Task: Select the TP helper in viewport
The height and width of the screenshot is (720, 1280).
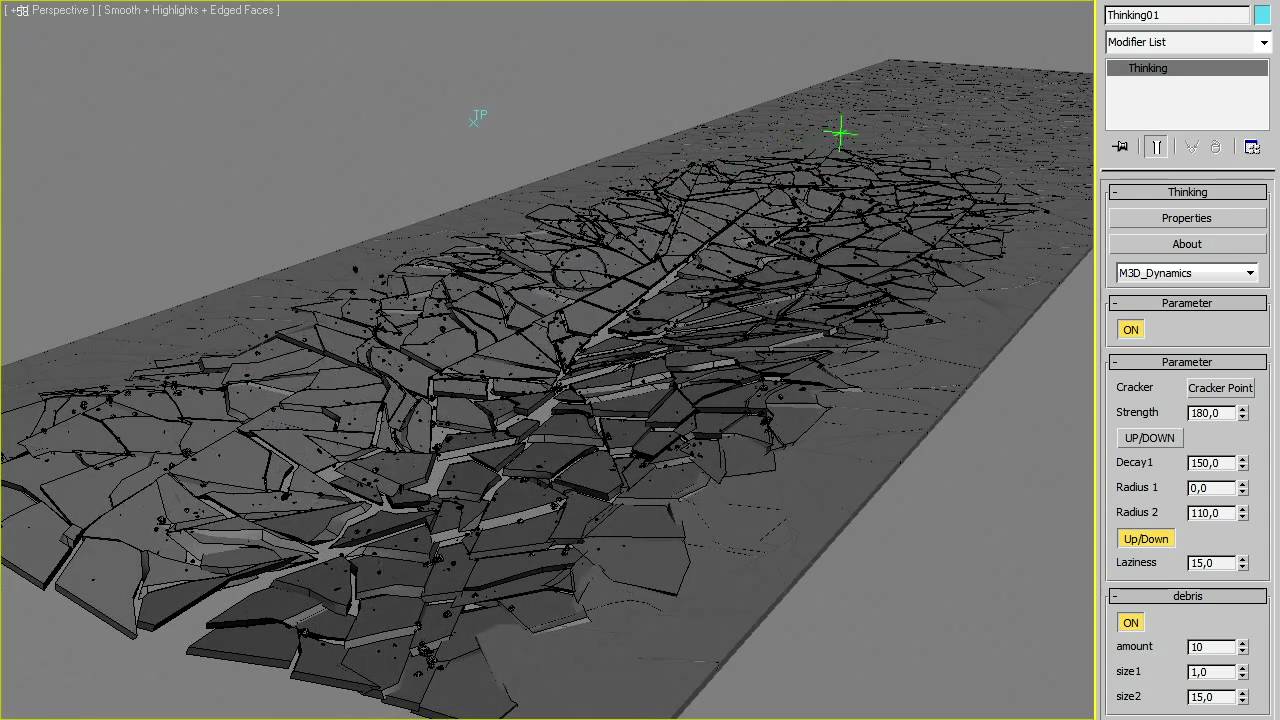Action: pyautogui.click(x=478, y=118)
